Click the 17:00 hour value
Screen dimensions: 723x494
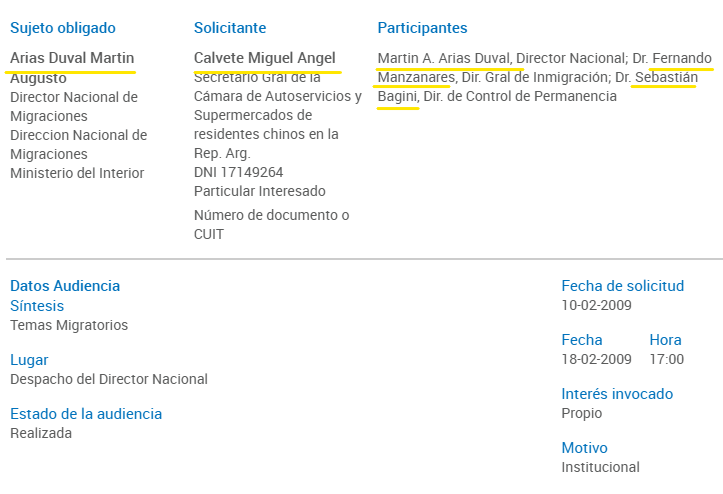(666, 359)
